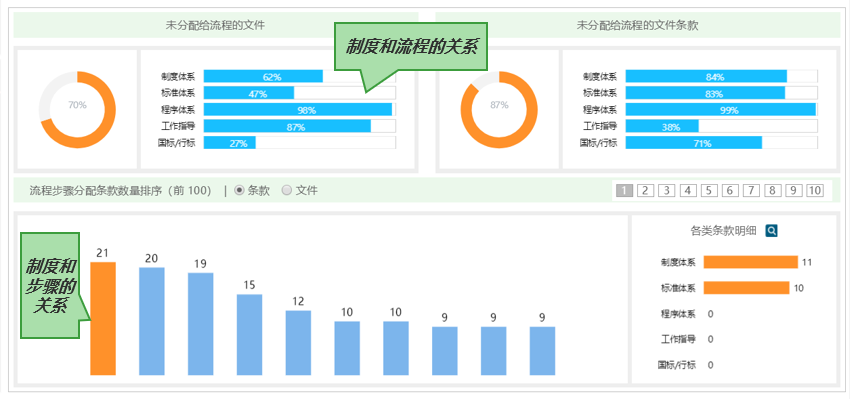Viewport: 850px width, 399px height.
Task: Click the 未分配给流程的文件 header
Action: coord(216,25)
